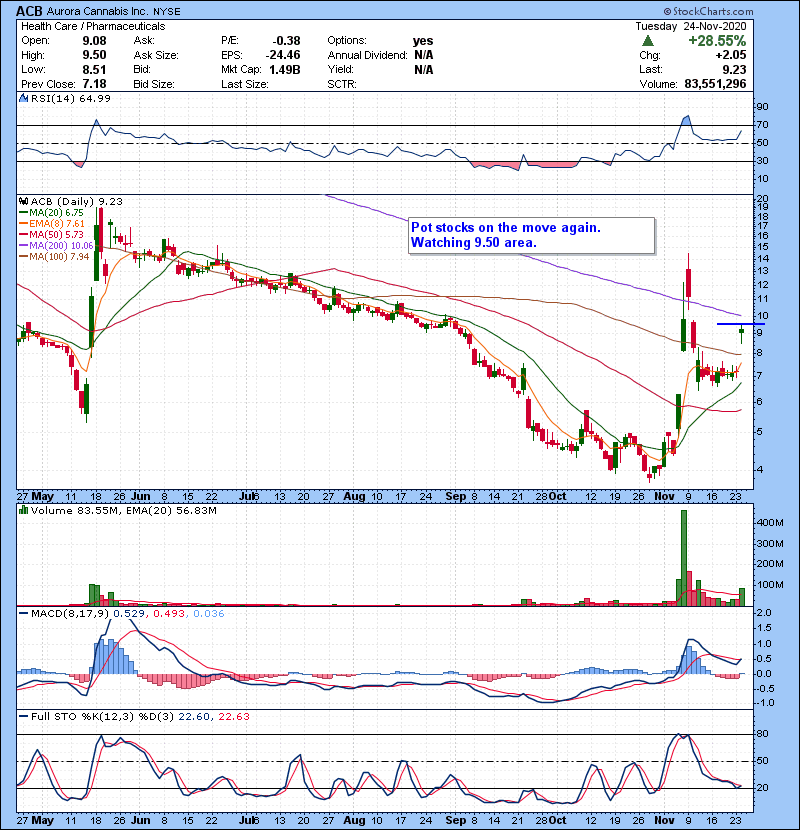Click the stochastic %K value 22.60
Viewport: 800px width, 830px height.
(x=193, y=717)
